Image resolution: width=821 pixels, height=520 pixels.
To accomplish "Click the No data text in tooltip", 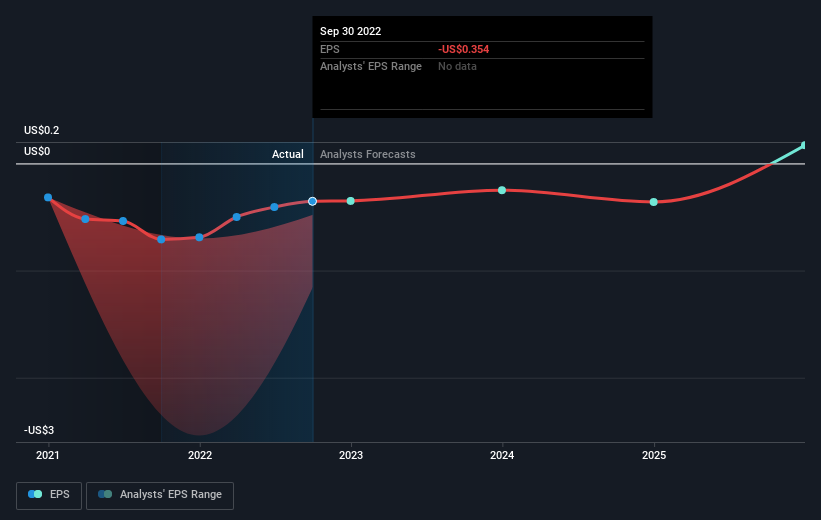I will [457, 67].
